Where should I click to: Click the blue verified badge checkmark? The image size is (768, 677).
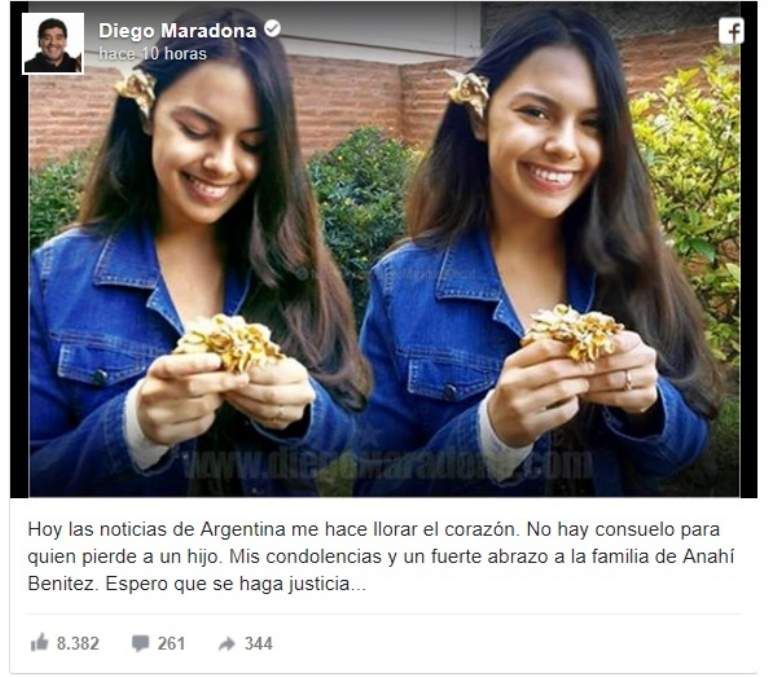coord(272,28)
